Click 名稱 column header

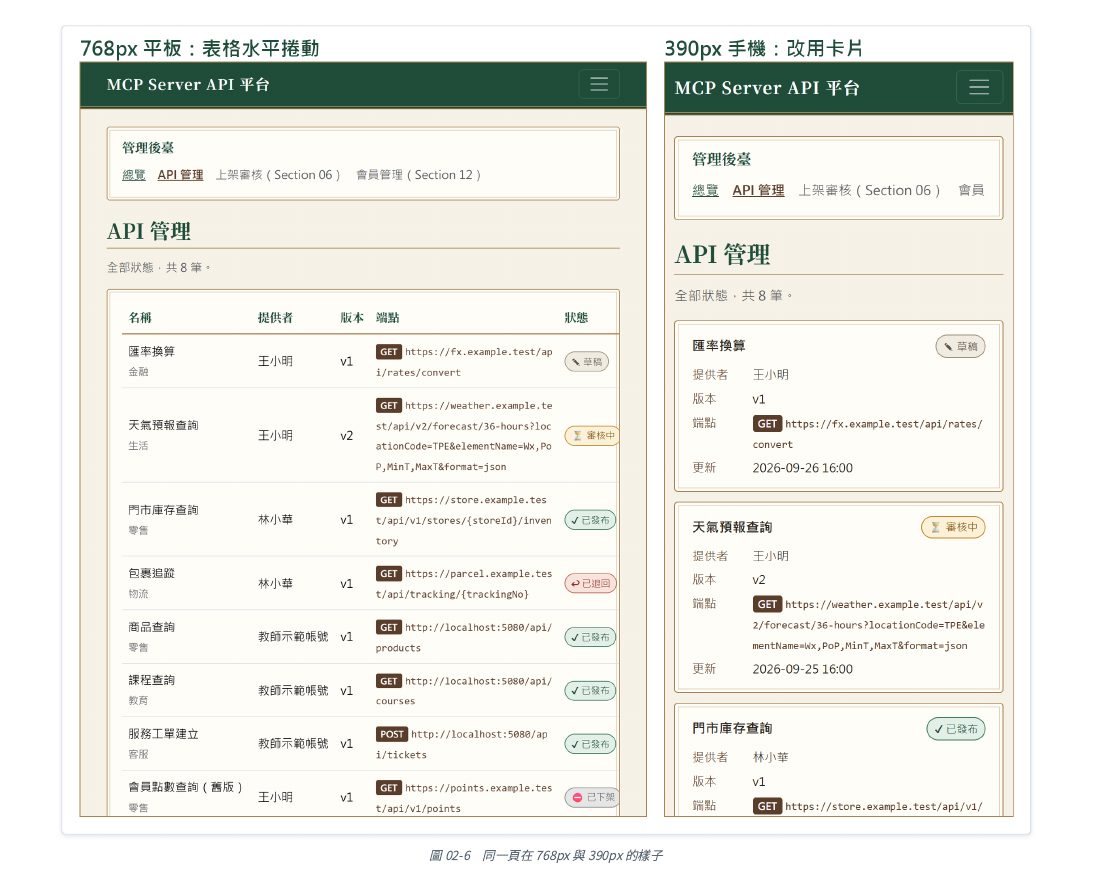[x=140, y=318]
